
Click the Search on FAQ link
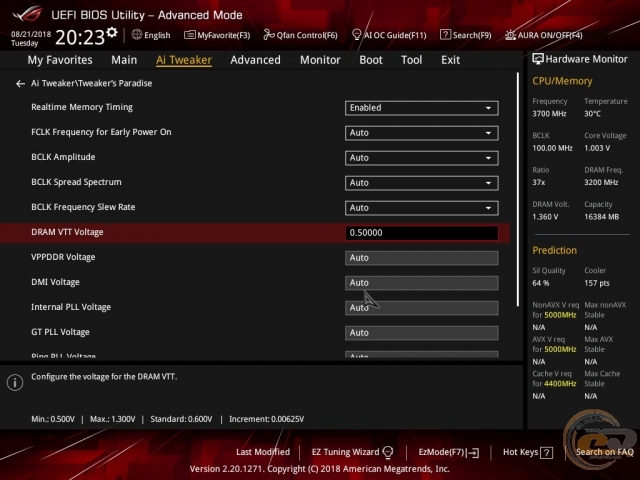(x=604, y=452)
